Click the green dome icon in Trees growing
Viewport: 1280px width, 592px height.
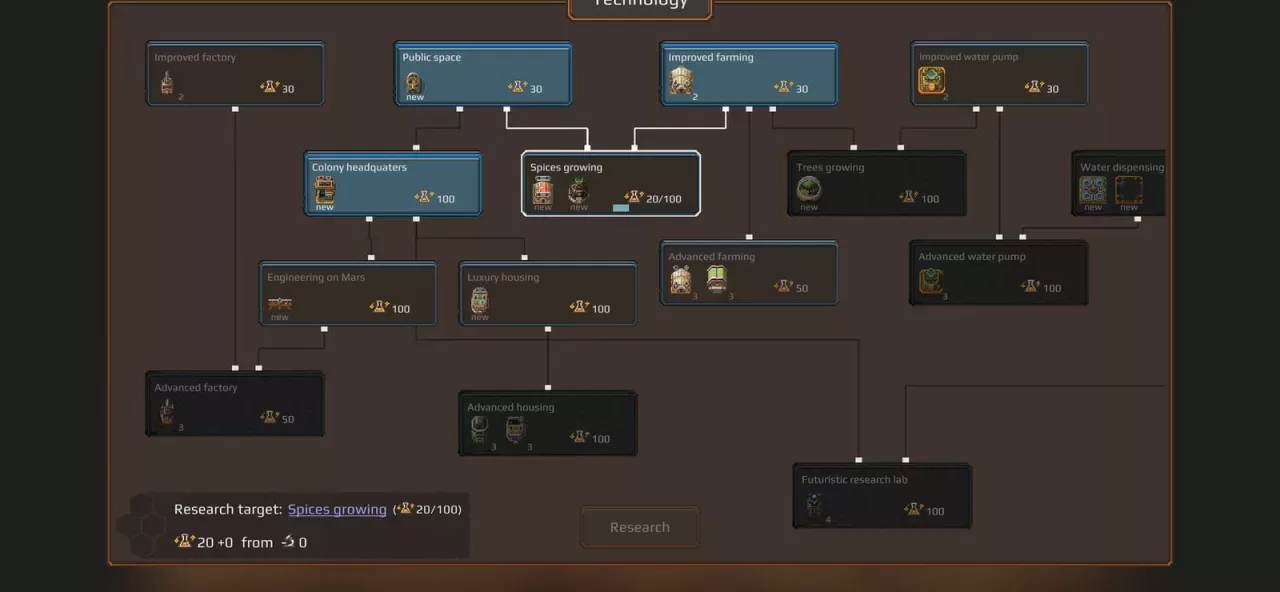click(x=809, y=189)
